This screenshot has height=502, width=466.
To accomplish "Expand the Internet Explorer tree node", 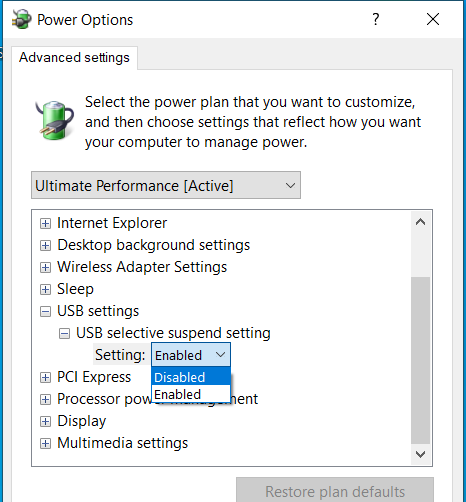I will [x=45, y=223].
